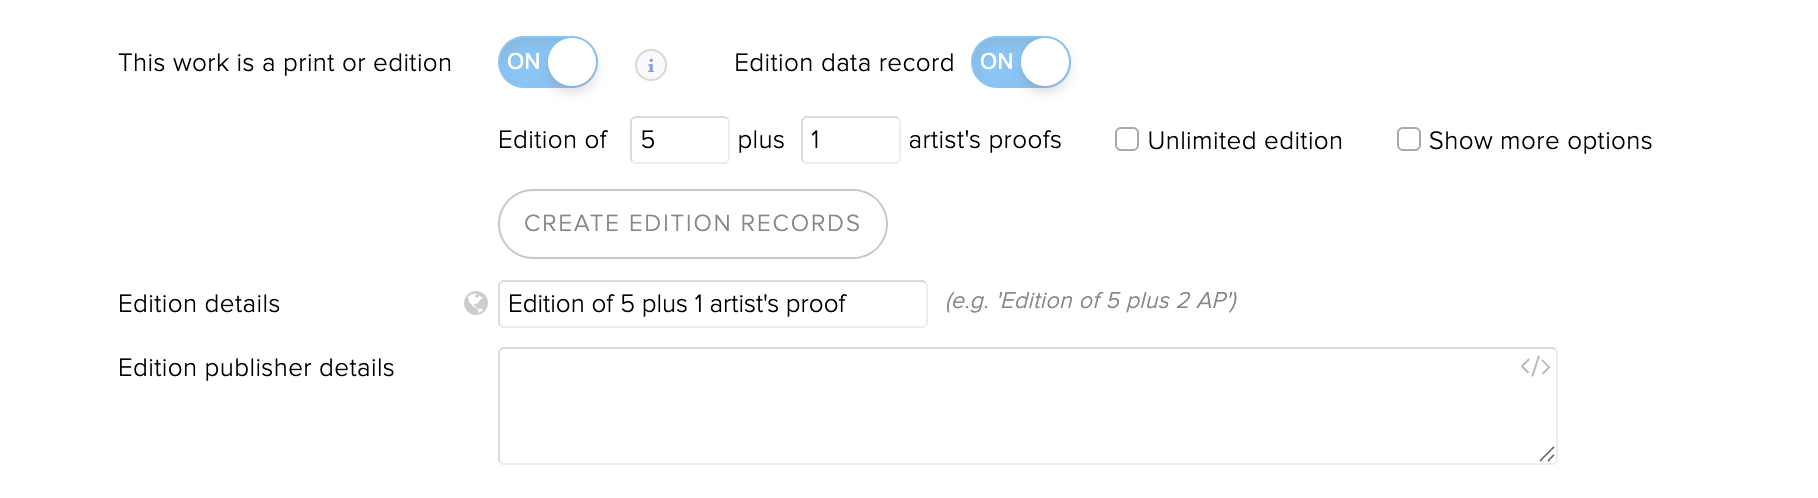Click the example hint 'Edition of 5 plus 2 AP'
The image size is (1818, 498).
pos(1091,301)
